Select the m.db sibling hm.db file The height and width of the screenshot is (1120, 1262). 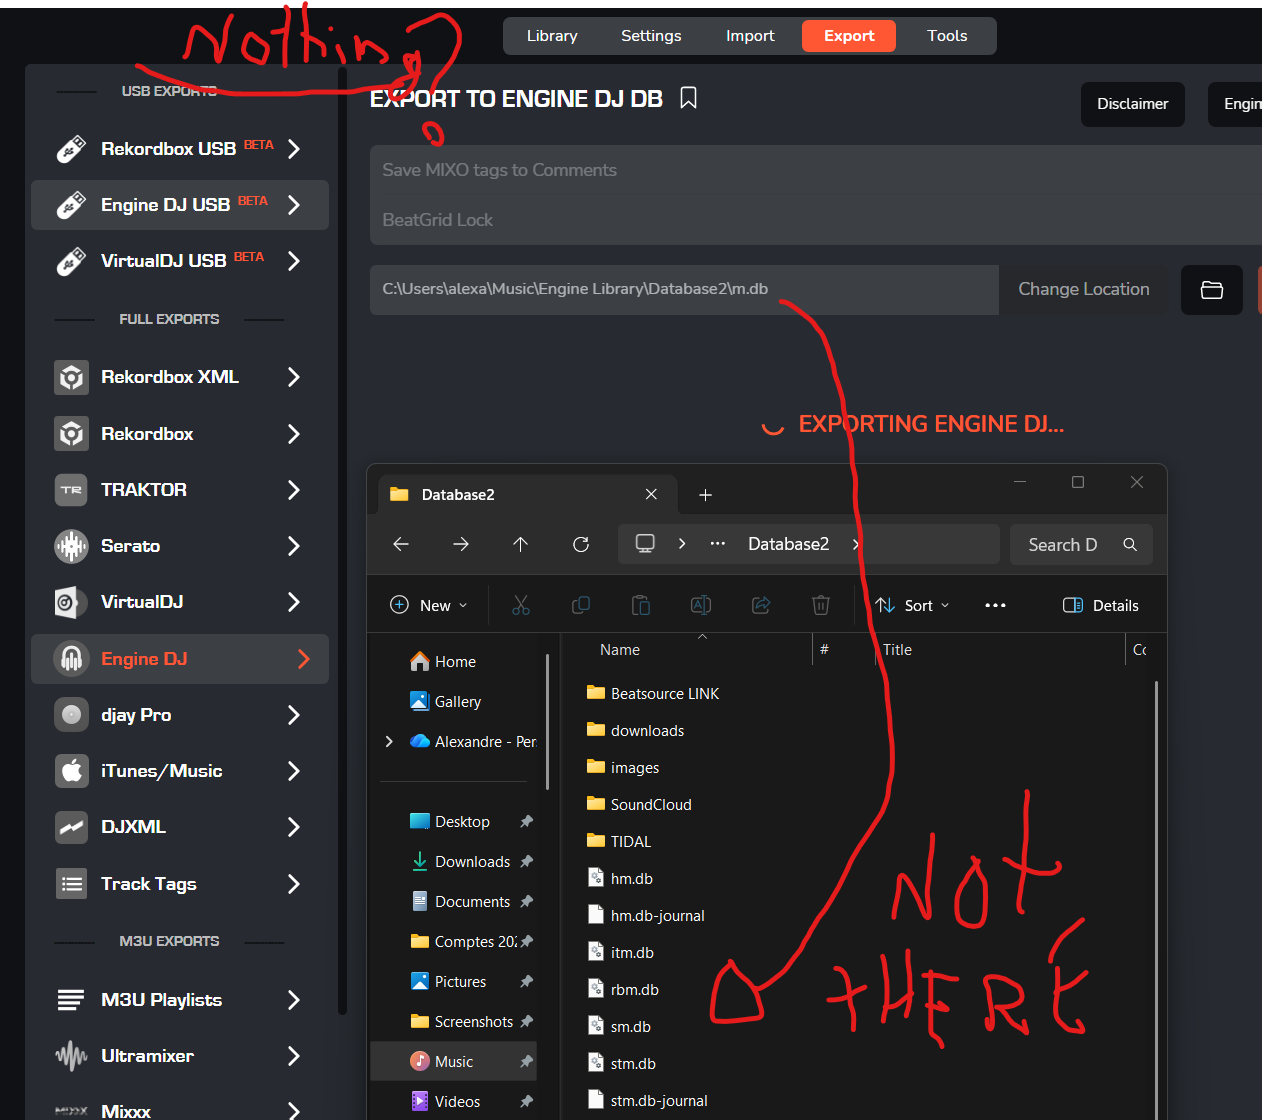pos(620,879)
